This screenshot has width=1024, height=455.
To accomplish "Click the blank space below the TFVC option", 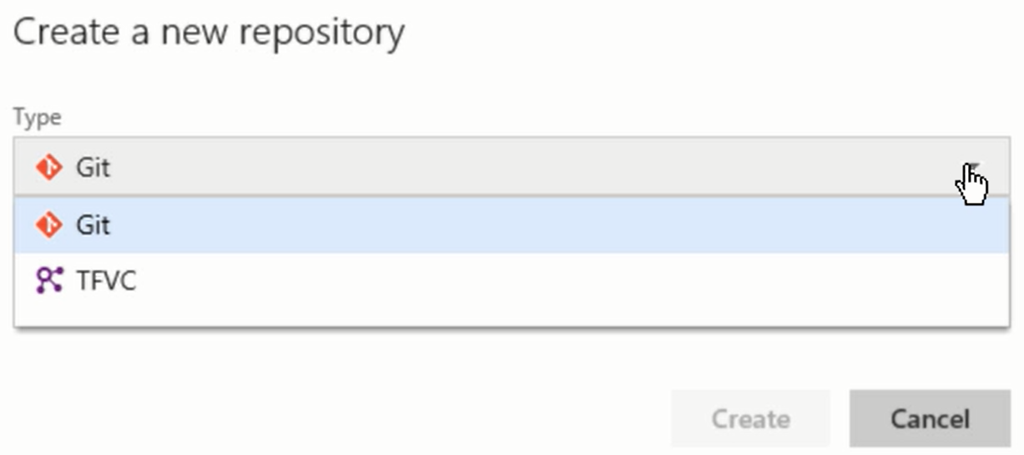I will pyautogui.click(x=511, y=317).
